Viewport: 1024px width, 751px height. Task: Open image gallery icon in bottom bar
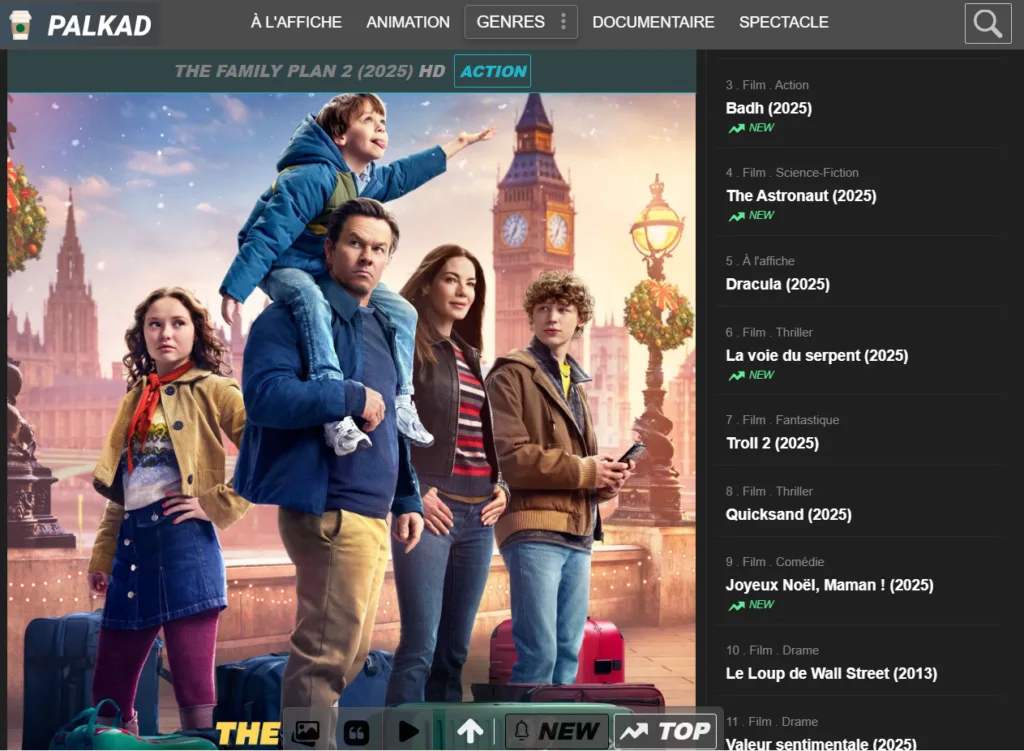coord(306,732)
